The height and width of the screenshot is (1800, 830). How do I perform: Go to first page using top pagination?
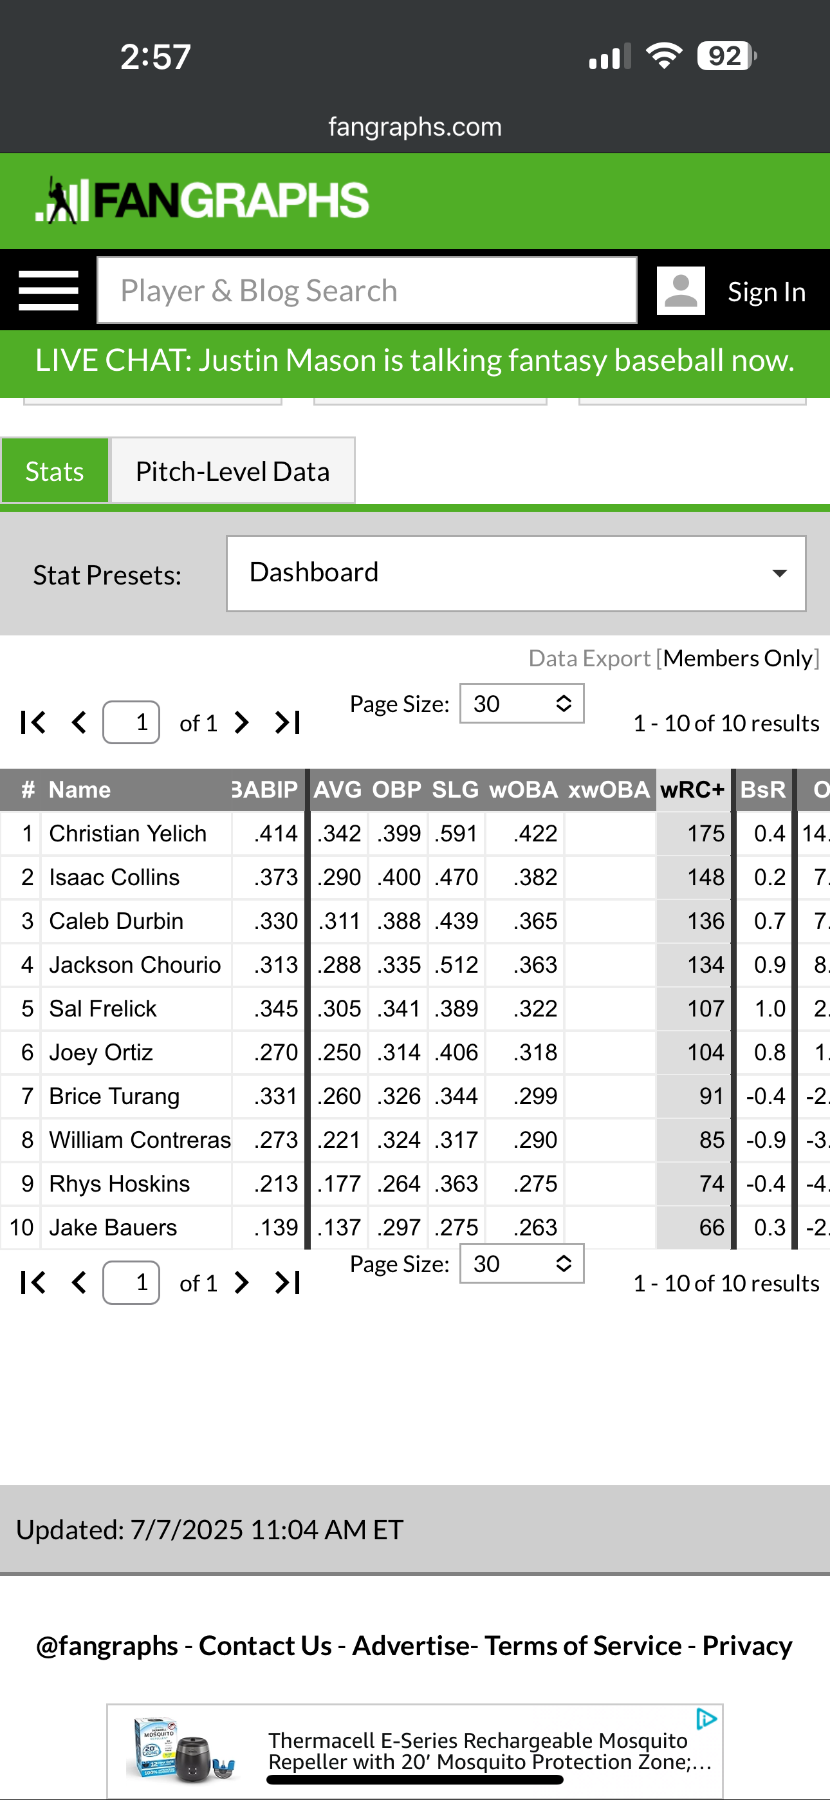pos(33,723)
